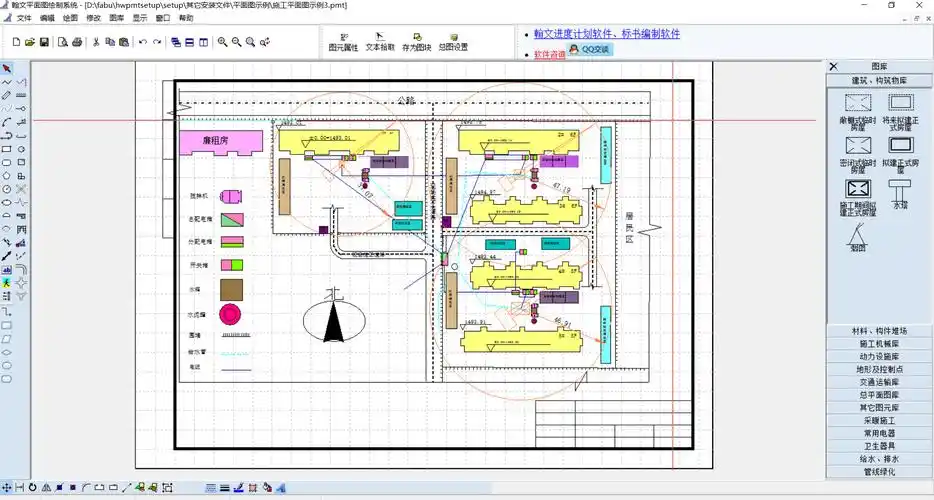Expand the 施工机械库 library section

(x=879, y=344)
